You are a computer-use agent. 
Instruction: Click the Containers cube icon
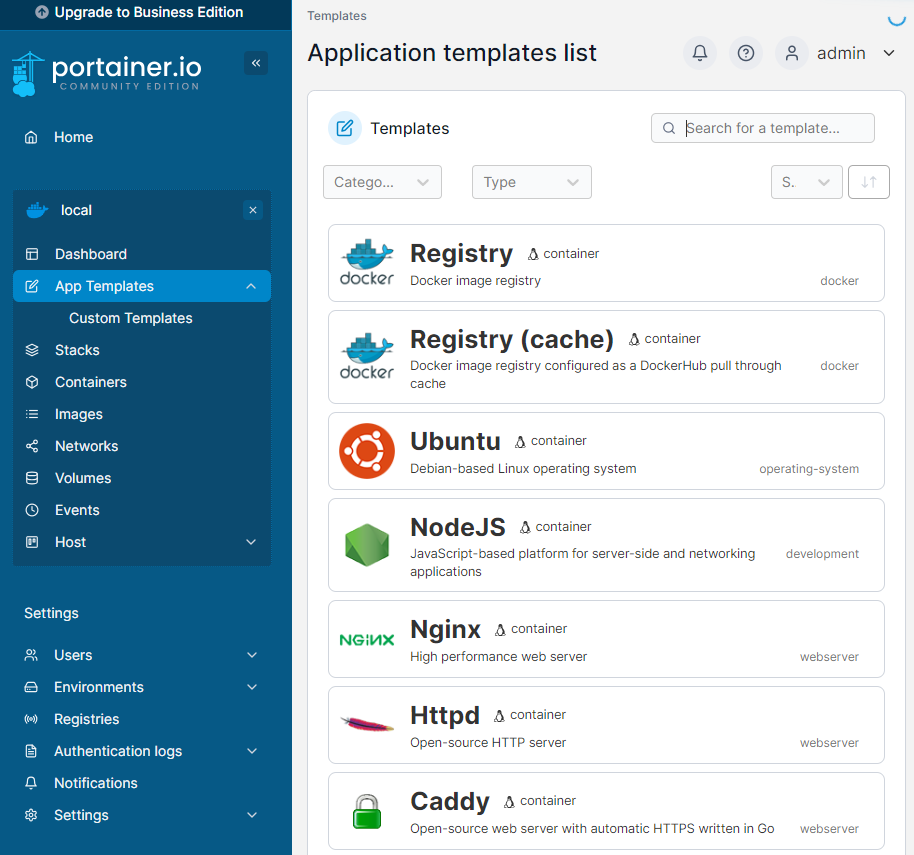coord(32,382)
